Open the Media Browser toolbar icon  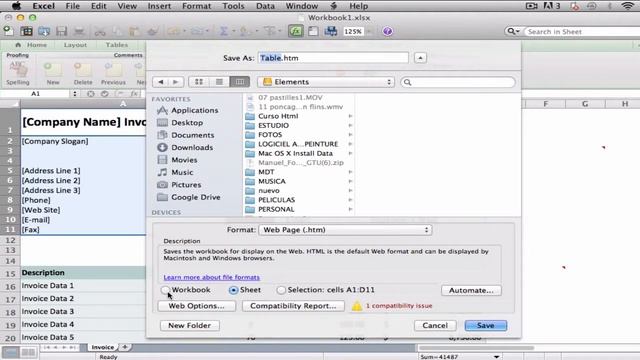click(x=331, y=31)
